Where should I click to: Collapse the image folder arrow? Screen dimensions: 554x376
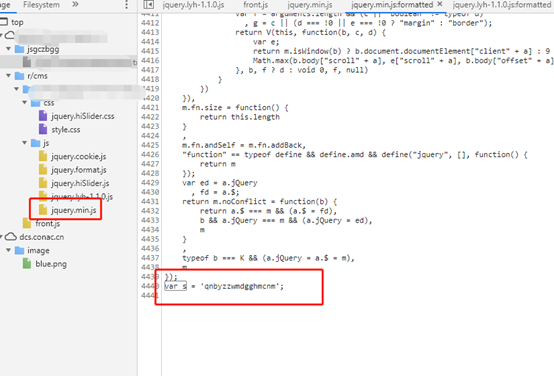pos(8,250)
